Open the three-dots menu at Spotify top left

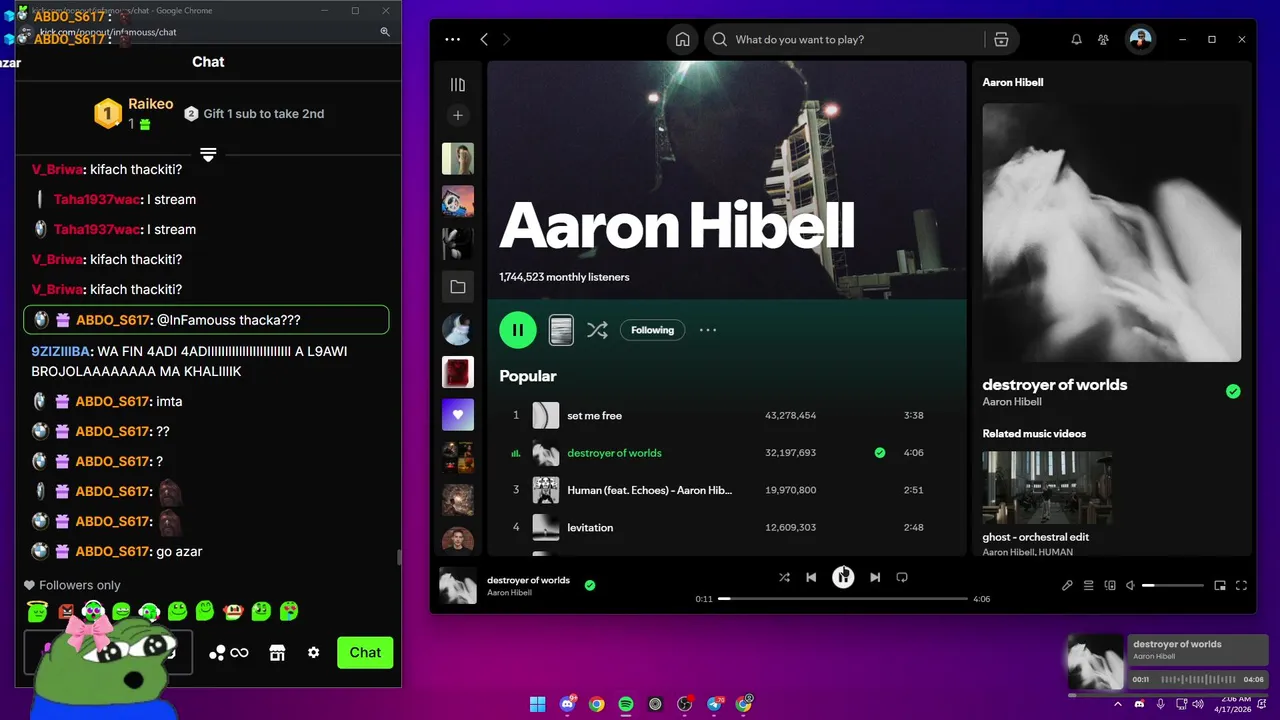tap(453, 40)
